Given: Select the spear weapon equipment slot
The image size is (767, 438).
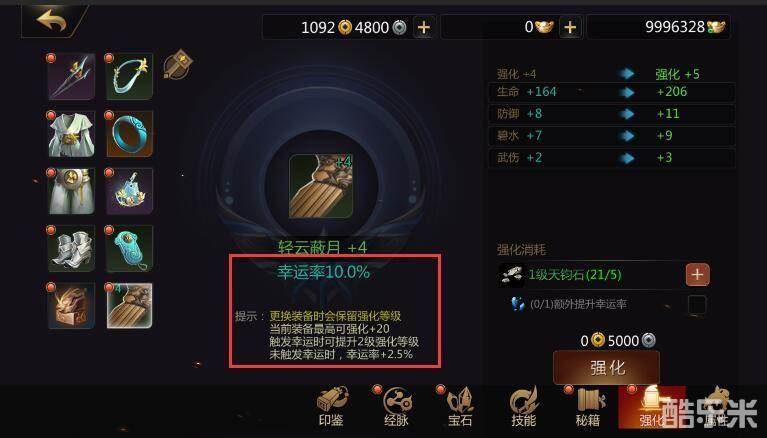Looking at the screenshot, I should point(71,77).
